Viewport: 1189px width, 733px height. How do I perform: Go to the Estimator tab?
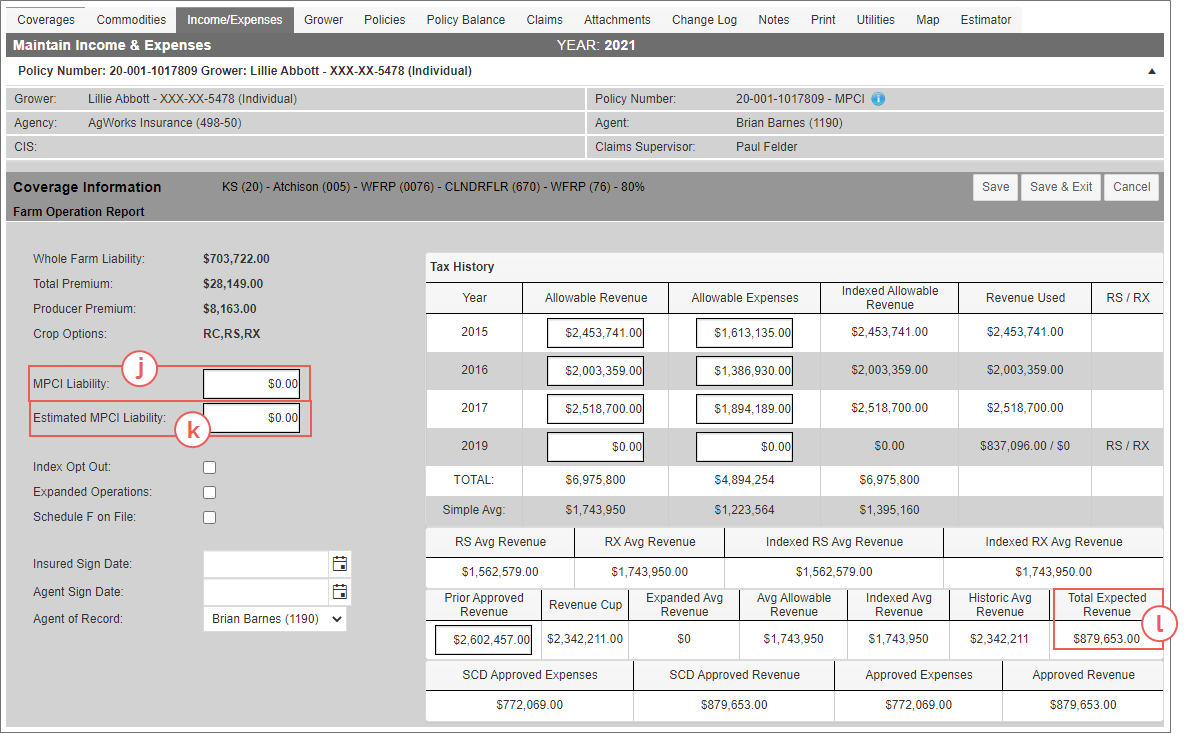(x=985, y=20)
